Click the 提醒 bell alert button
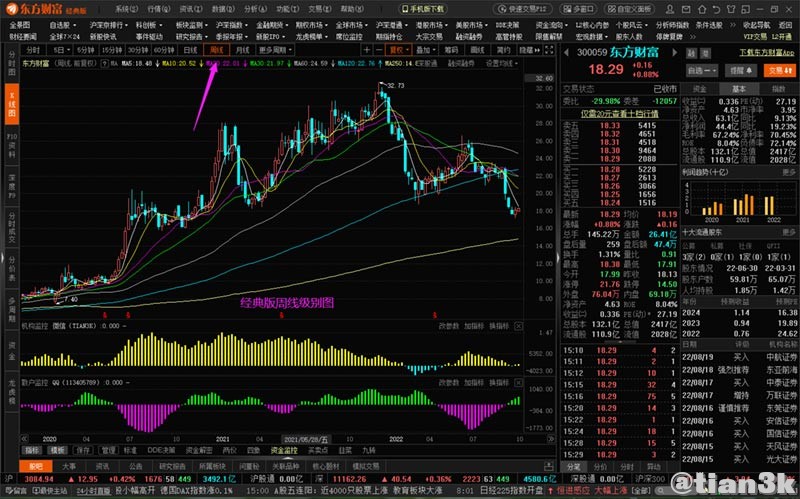The width and height of the screenshot is (800, 499). [x=741, y=70]
